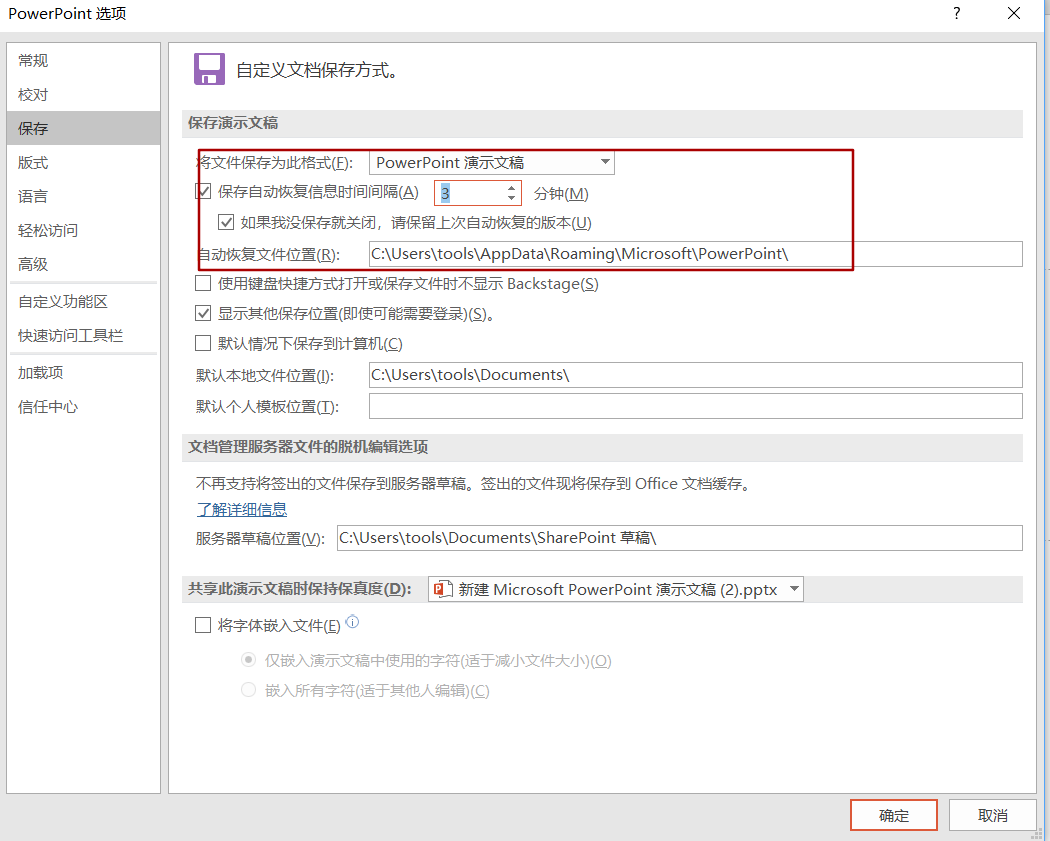
Task: Click the help question mark icon
Action: tap(956, 13)
